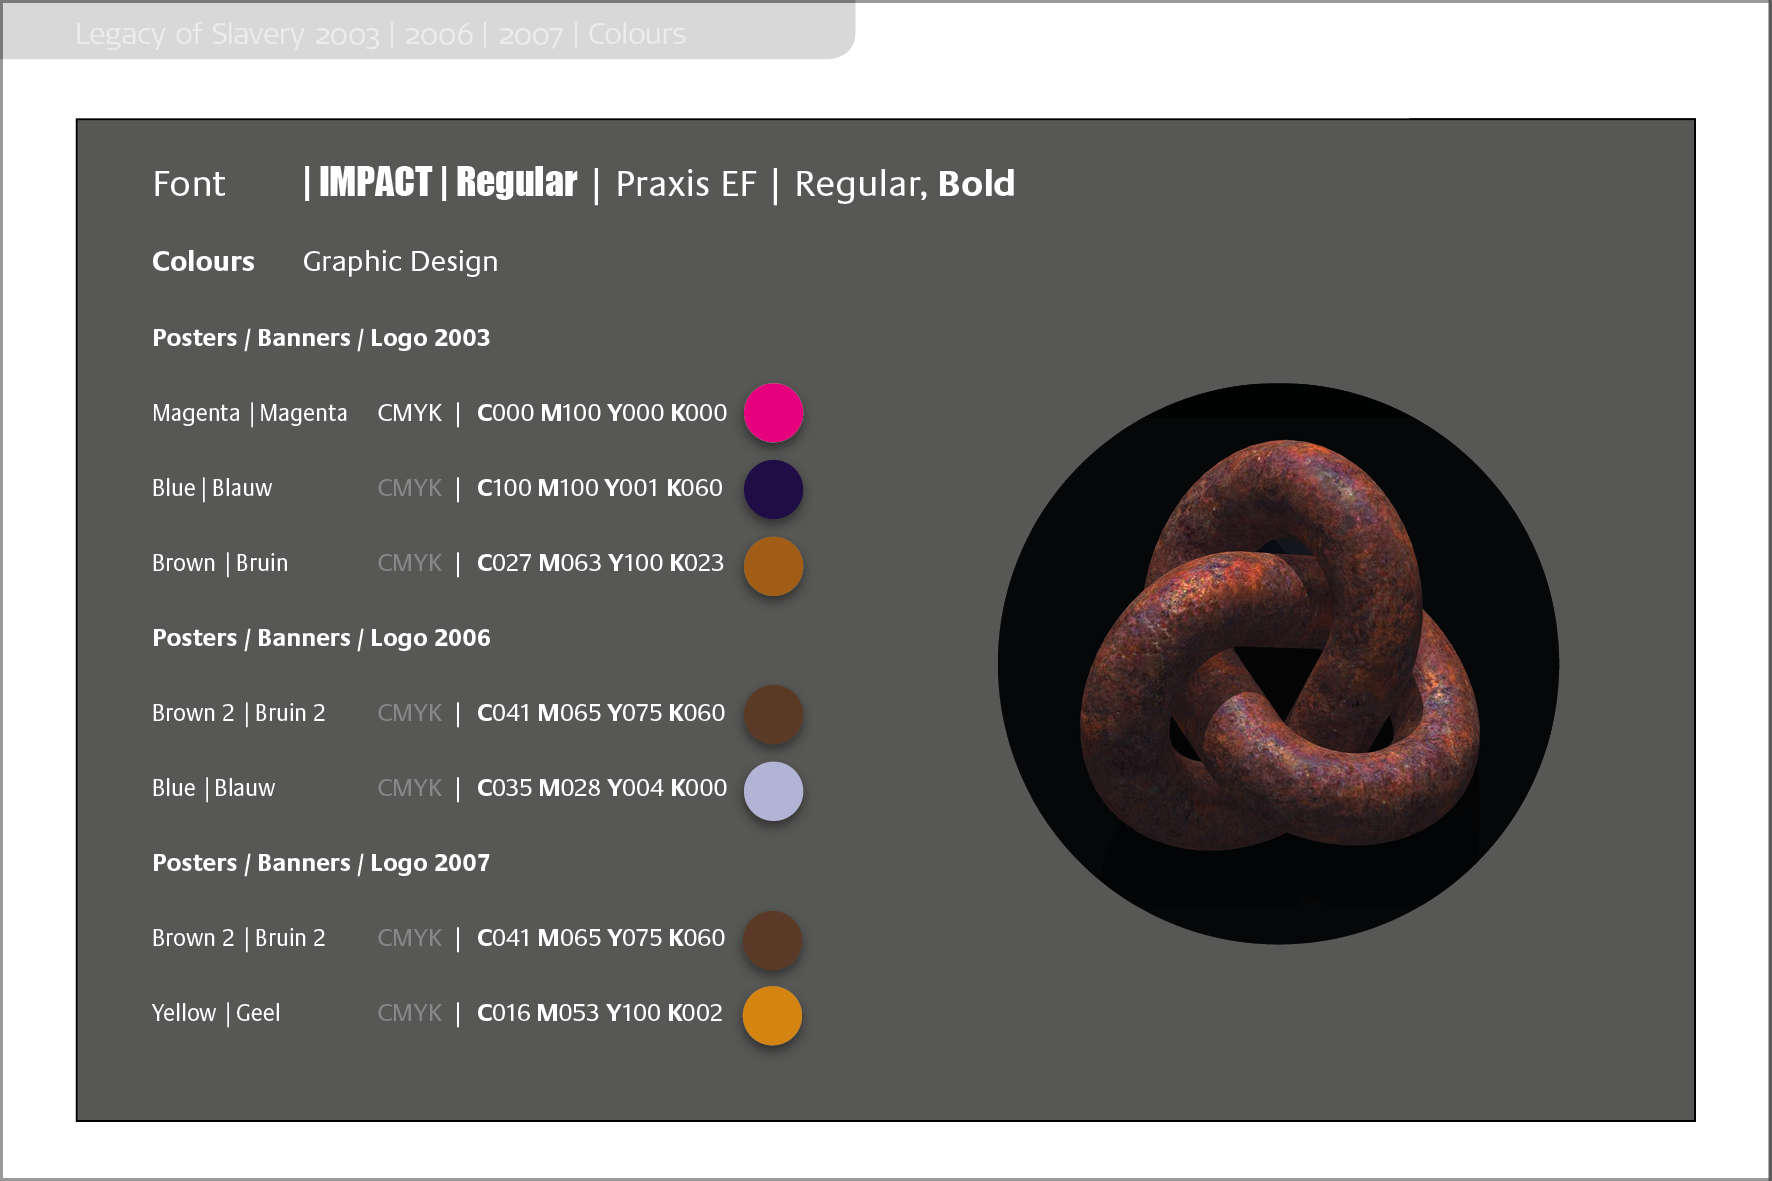This screenshot has width=1772, height=1181.
Task: Click 'Brown 2 | Bruin 2' in 2007 section
Action: point(239,938)
